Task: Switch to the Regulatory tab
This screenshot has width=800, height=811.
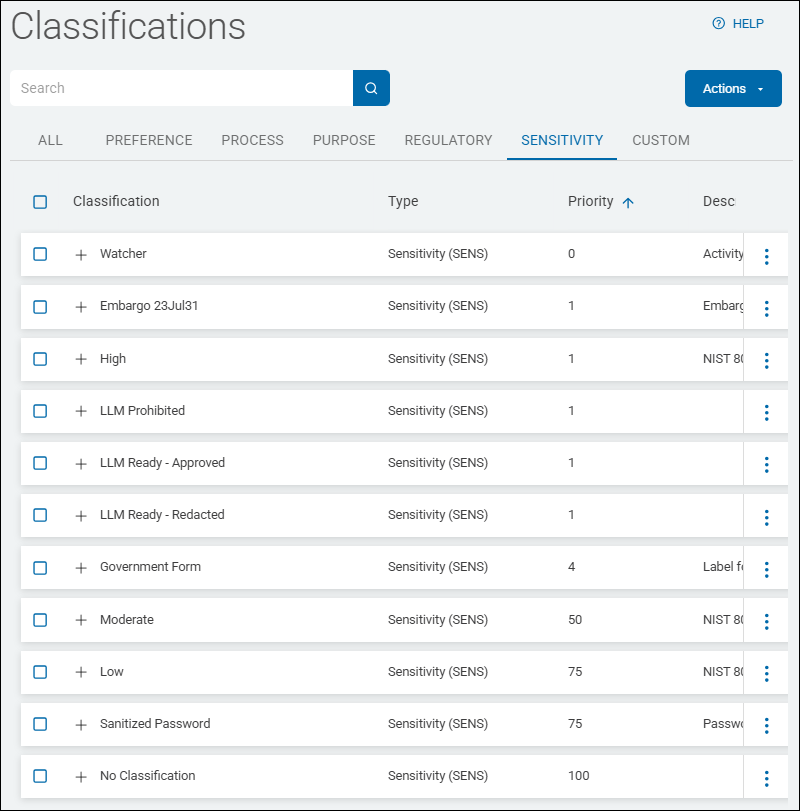Action: pyautogui.click(x=448, y=140)
